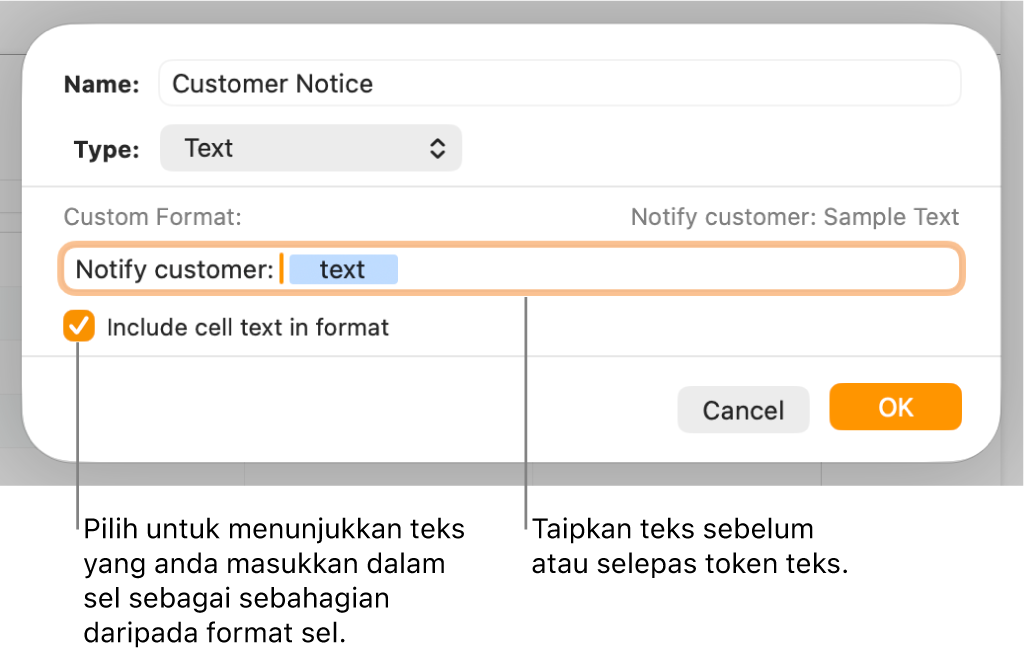Viewport: 1025px width, 659px height.
Task: Confirm with the orange OK button
Action: point(895,407)
